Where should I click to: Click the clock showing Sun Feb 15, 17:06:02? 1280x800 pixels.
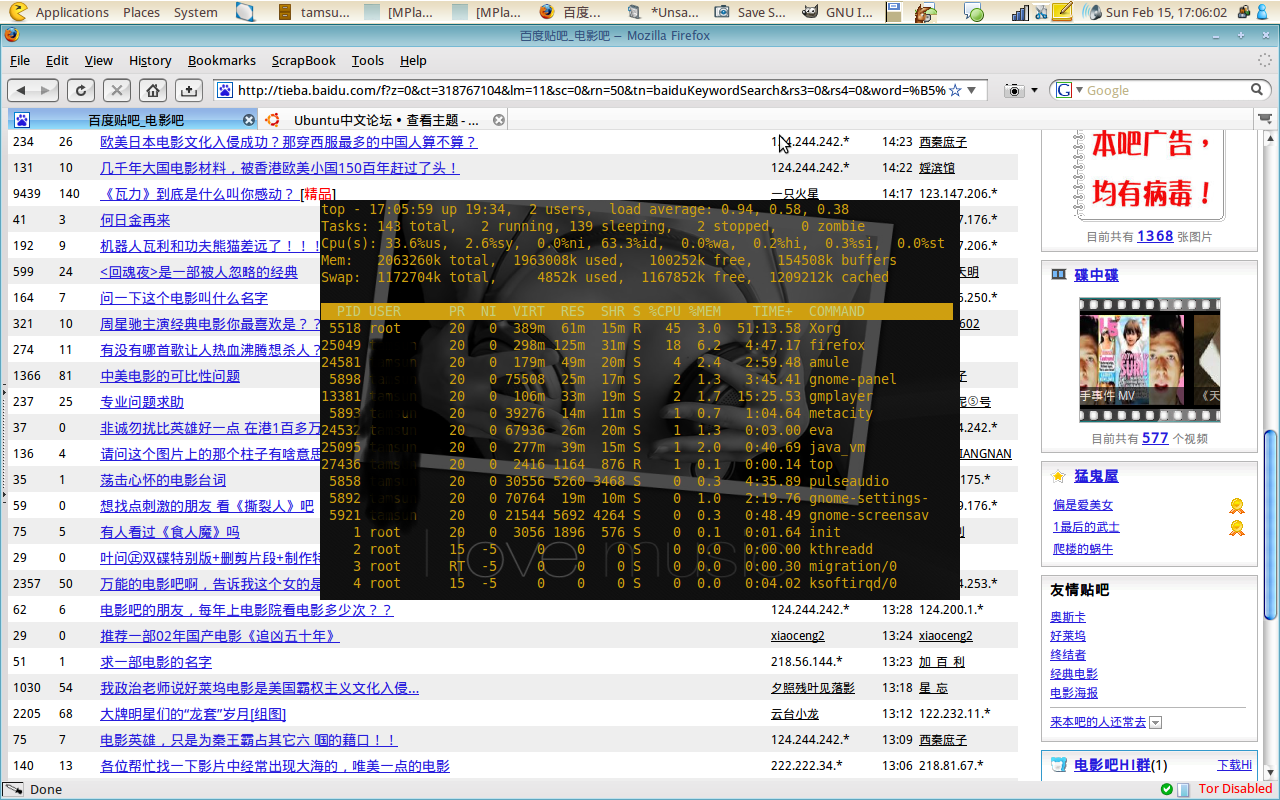tap(1166, 13)
